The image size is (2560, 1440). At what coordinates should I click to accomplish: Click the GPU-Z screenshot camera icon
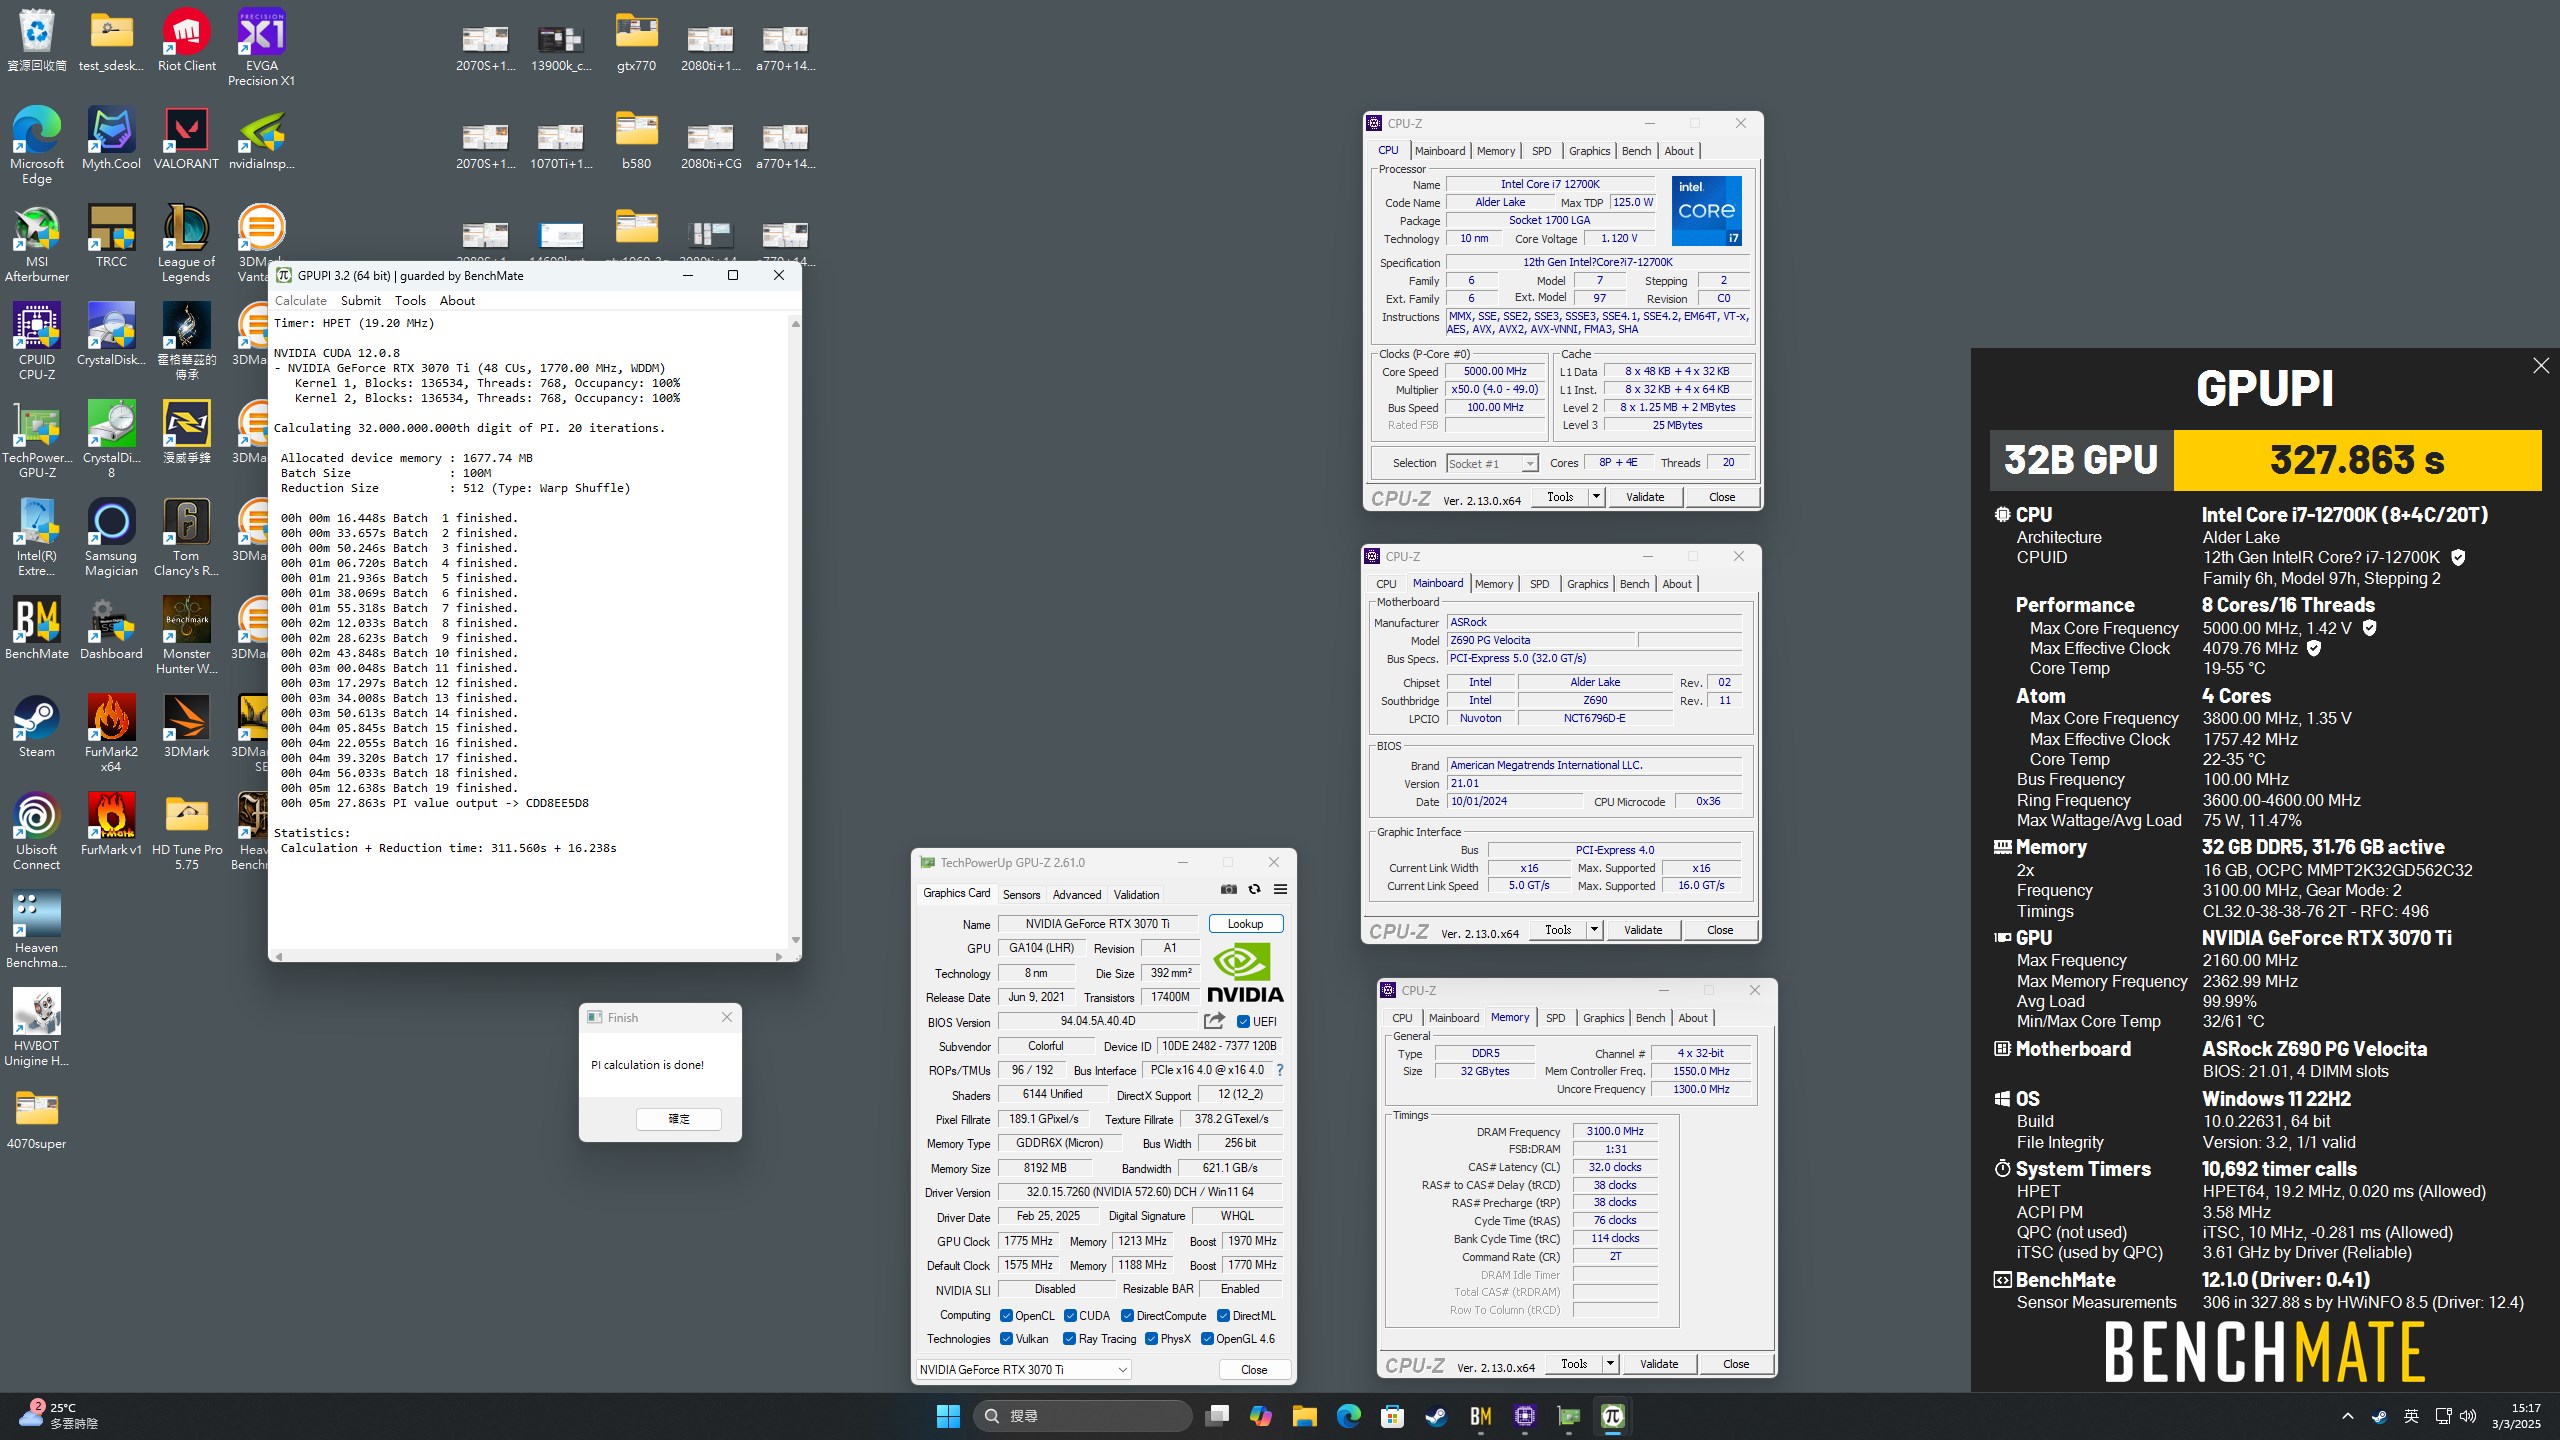pyautogui.click(x=1229, y=889)
